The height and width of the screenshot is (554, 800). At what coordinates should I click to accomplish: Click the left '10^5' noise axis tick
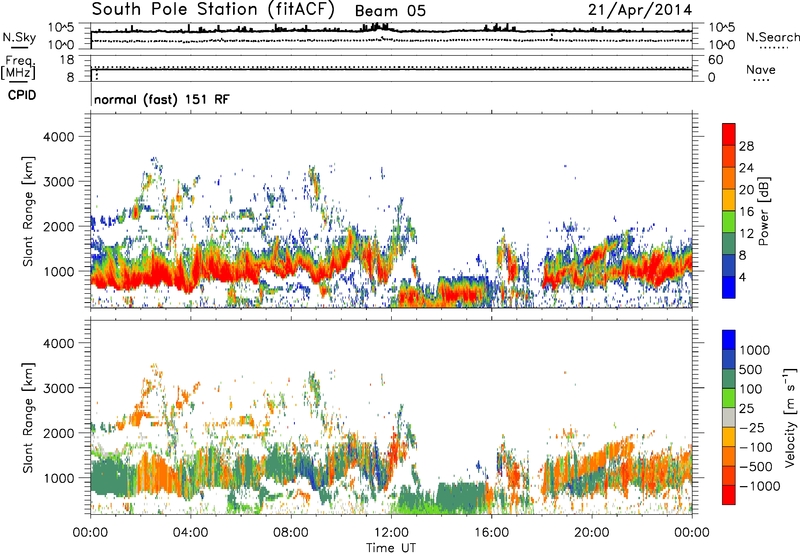tap(61, 28)
